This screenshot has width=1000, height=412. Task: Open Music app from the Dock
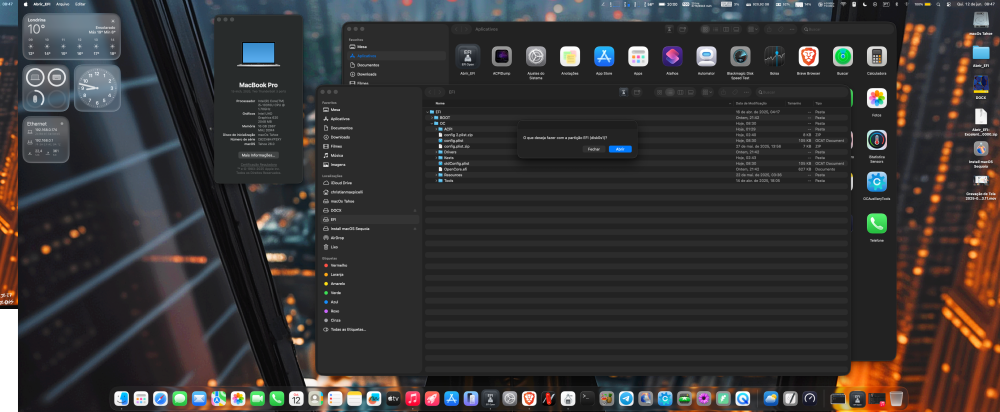(413, 399)
